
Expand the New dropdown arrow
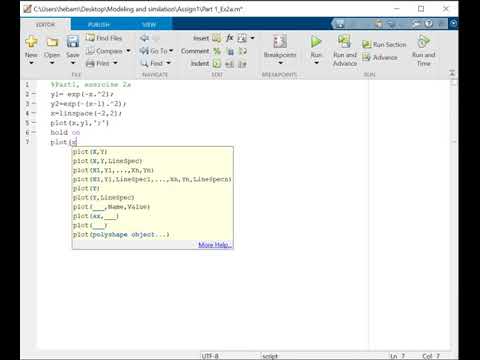(x=31, y=63)
